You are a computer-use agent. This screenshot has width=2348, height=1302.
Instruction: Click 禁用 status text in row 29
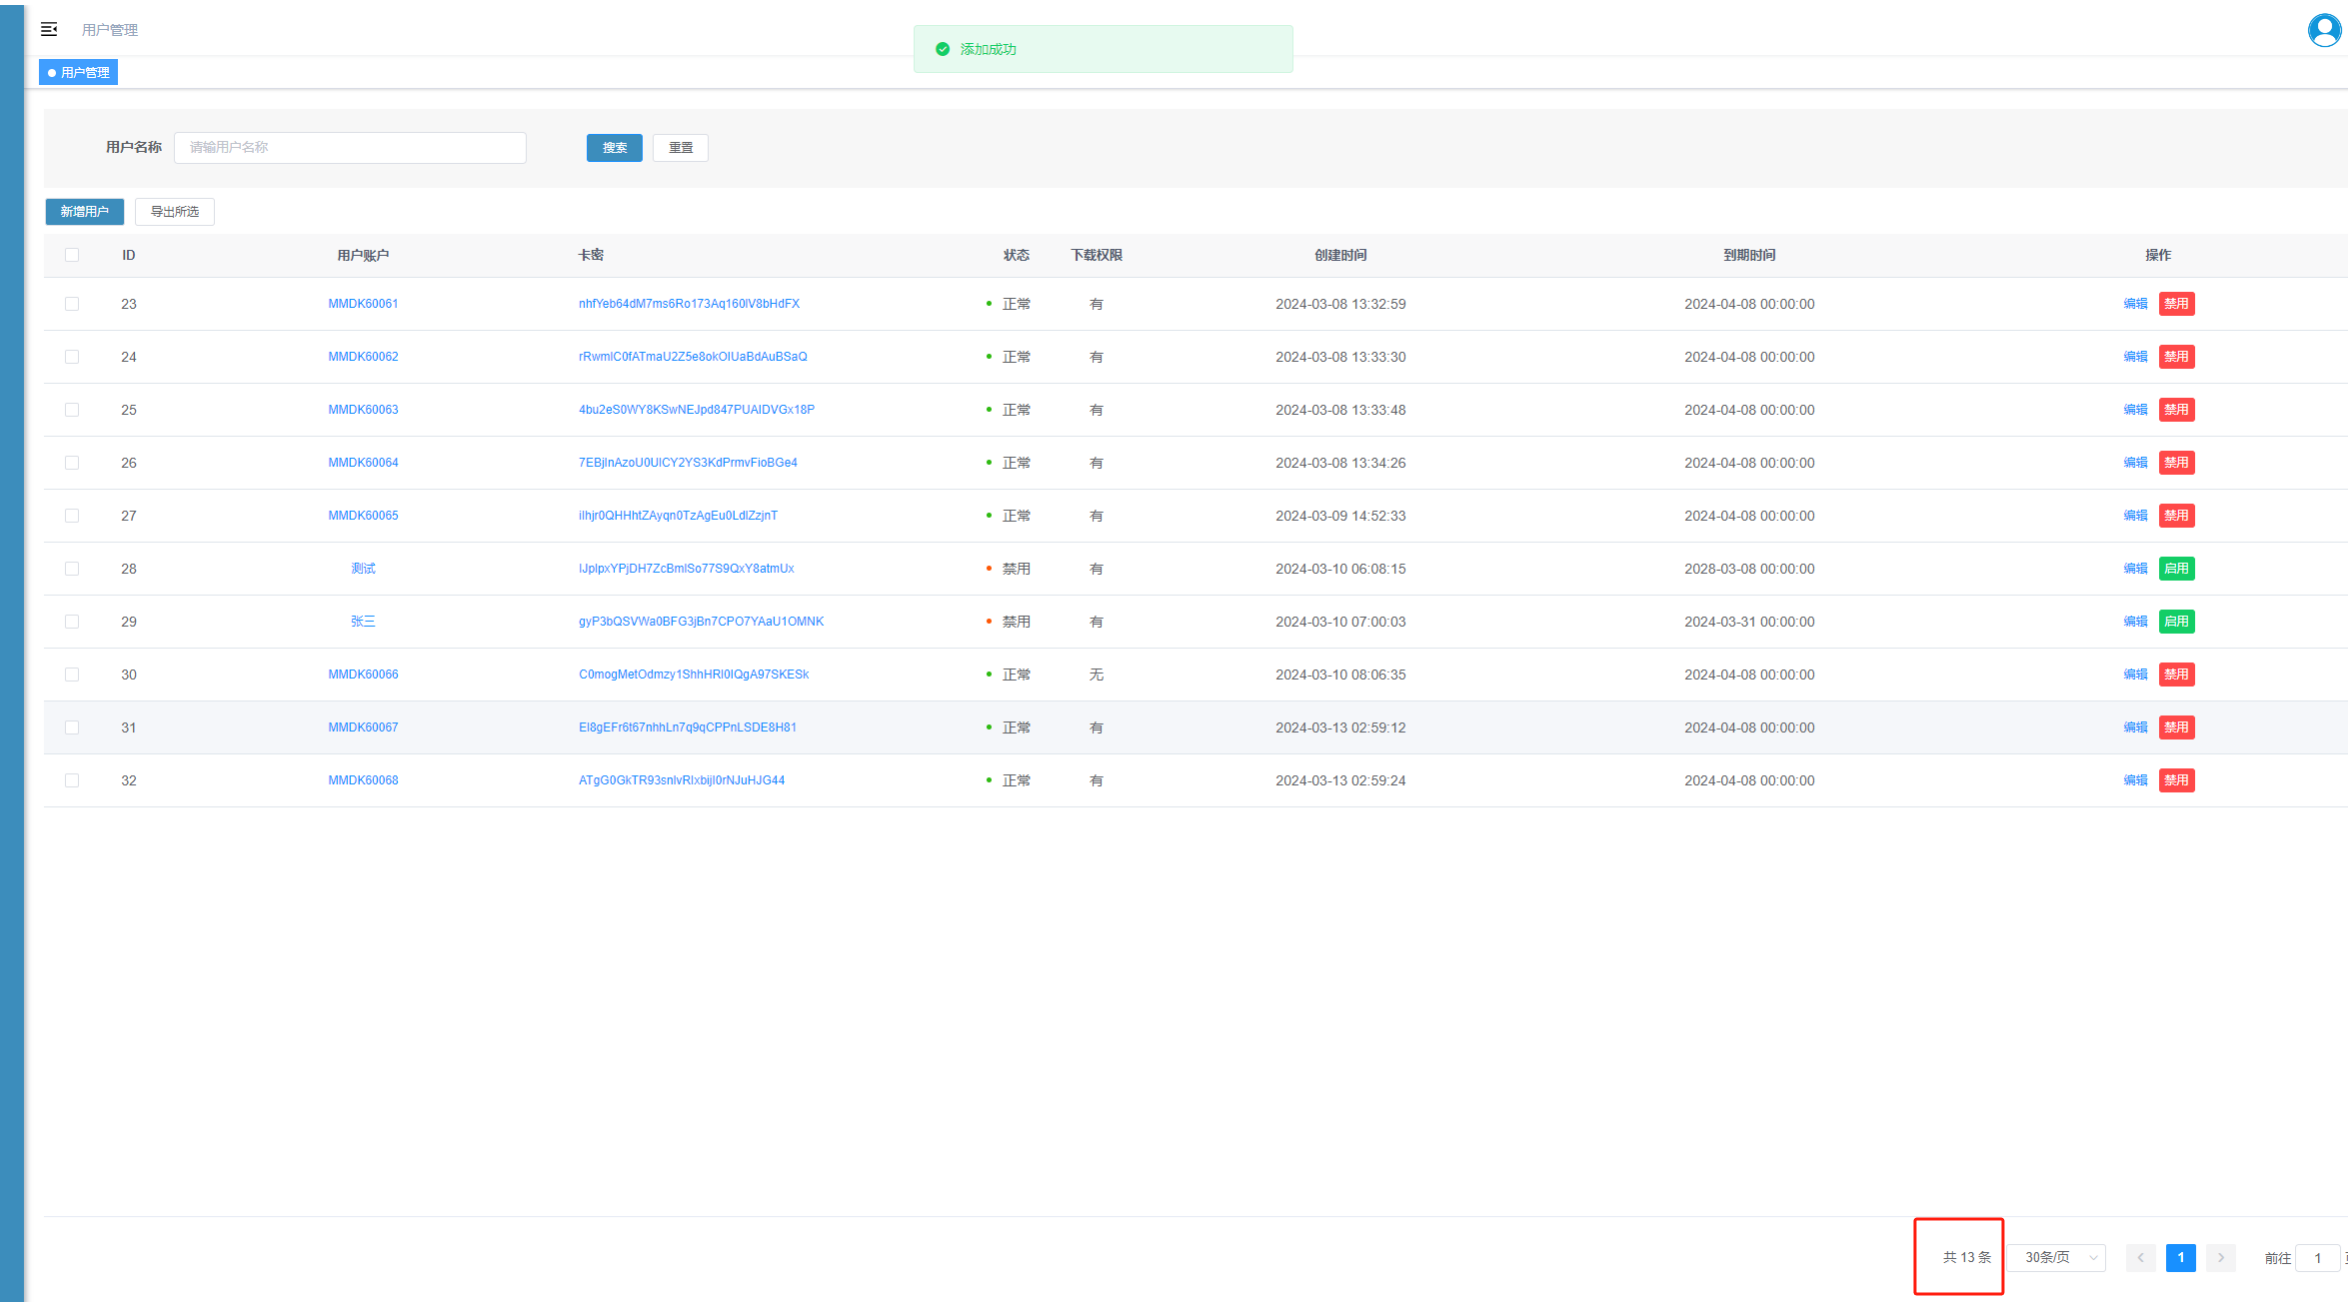(x=1016, y=622)
